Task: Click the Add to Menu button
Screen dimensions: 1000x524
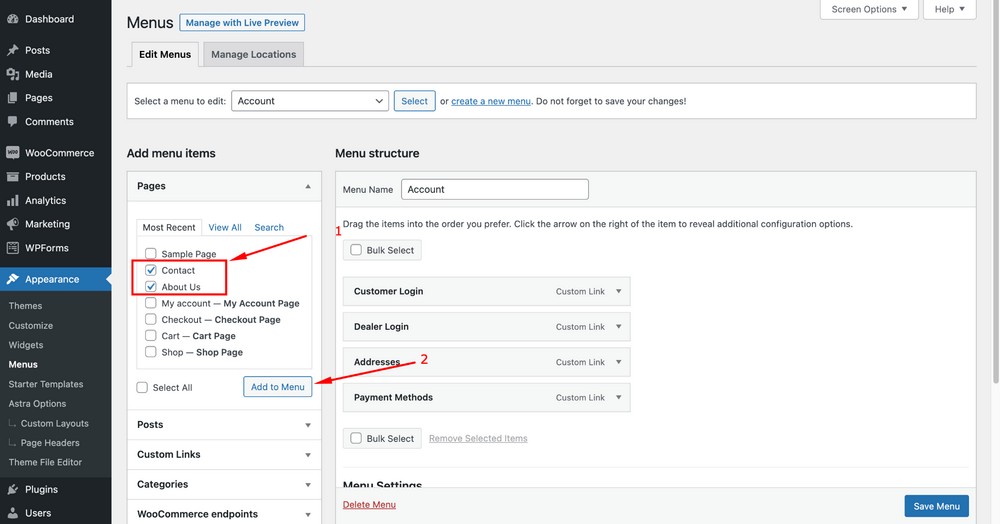Action: click(x=277, y=387)
